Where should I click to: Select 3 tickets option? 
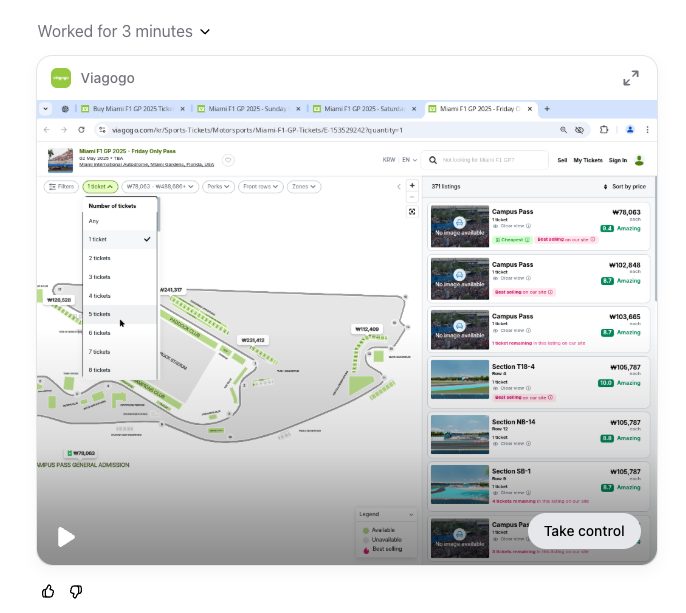pos(119,277)
